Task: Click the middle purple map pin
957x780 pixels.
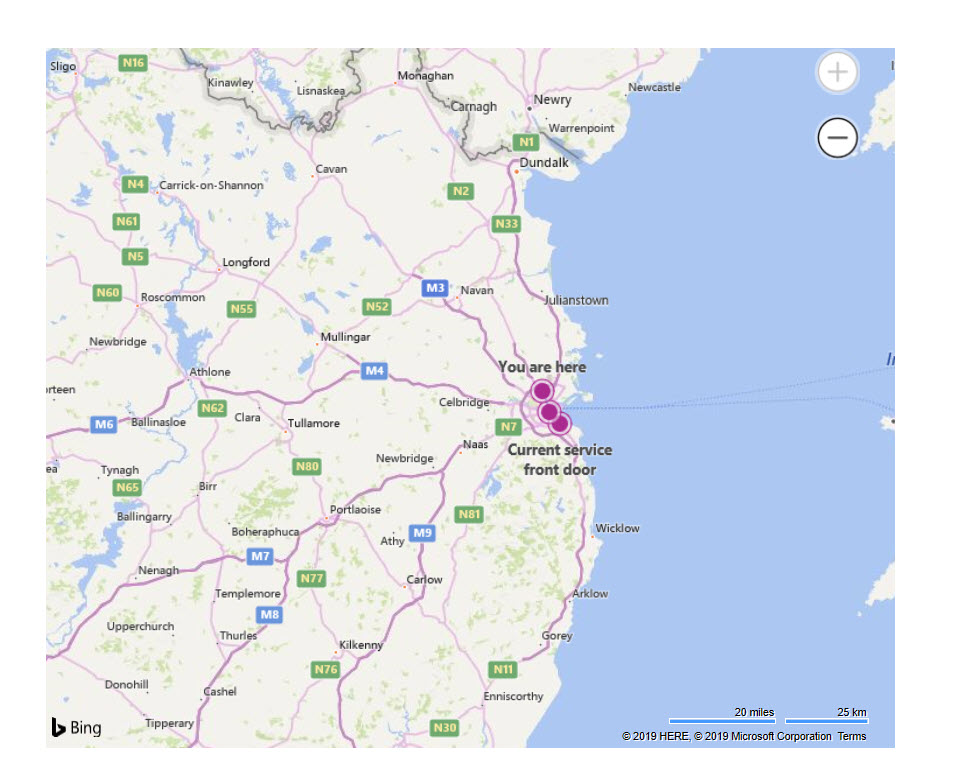Action: click(x=549, y=412)
